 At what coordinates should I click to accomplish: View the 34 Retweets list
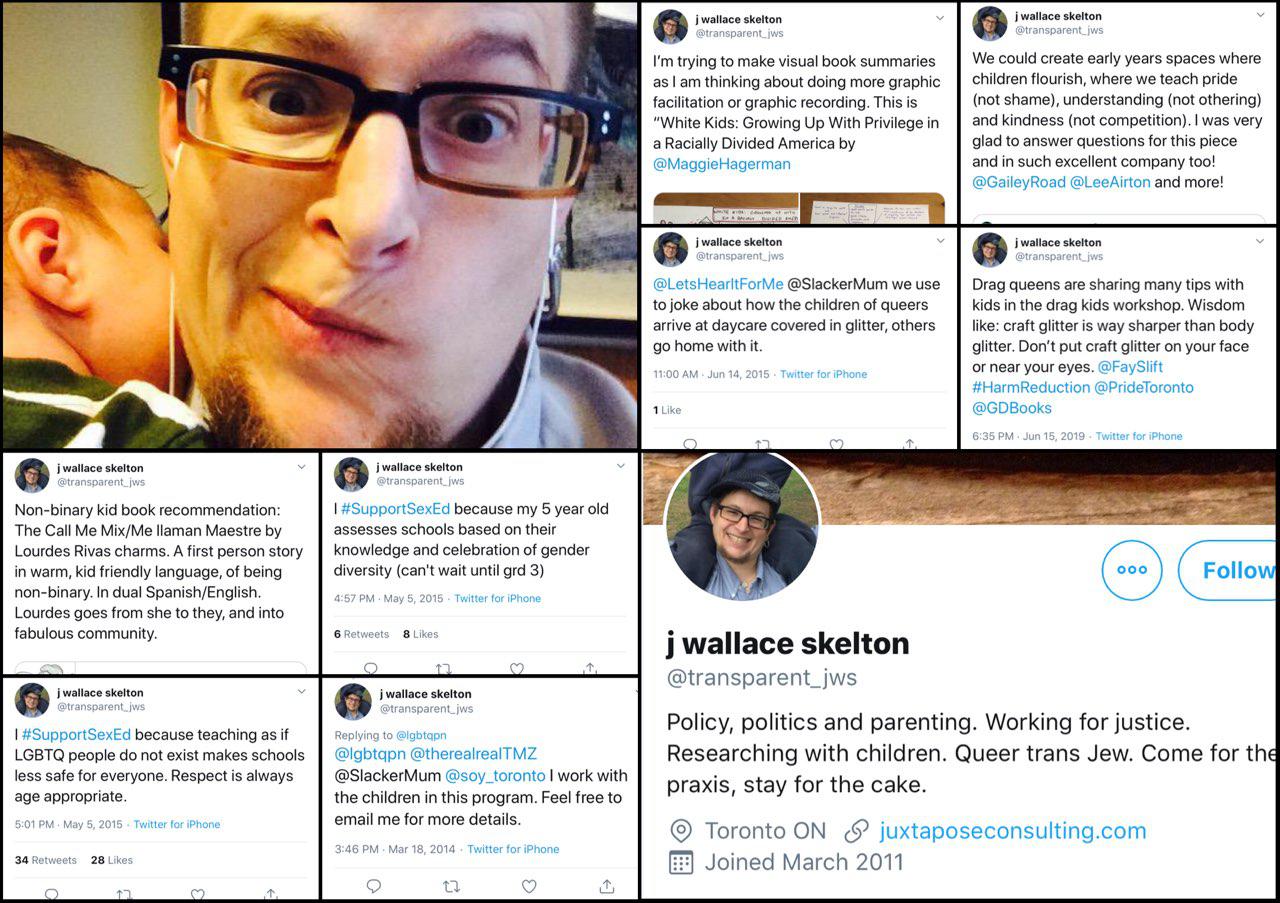tap(46, 860)
